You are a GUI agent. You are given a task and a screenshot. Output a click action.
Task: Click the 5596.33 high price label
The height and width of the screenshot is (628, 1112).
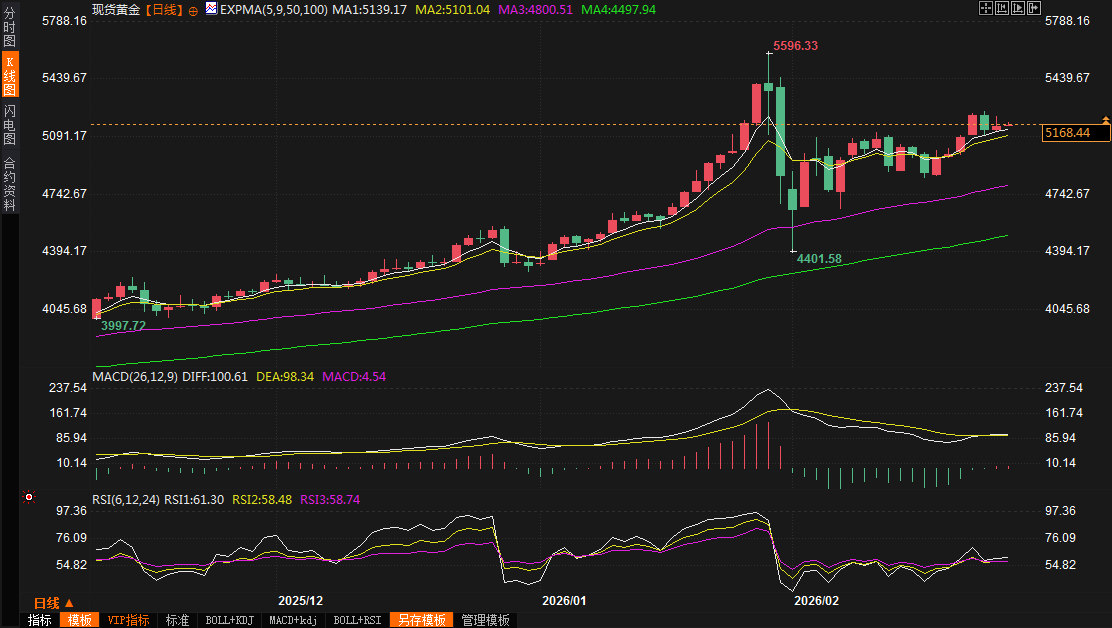tap(795, 46)
